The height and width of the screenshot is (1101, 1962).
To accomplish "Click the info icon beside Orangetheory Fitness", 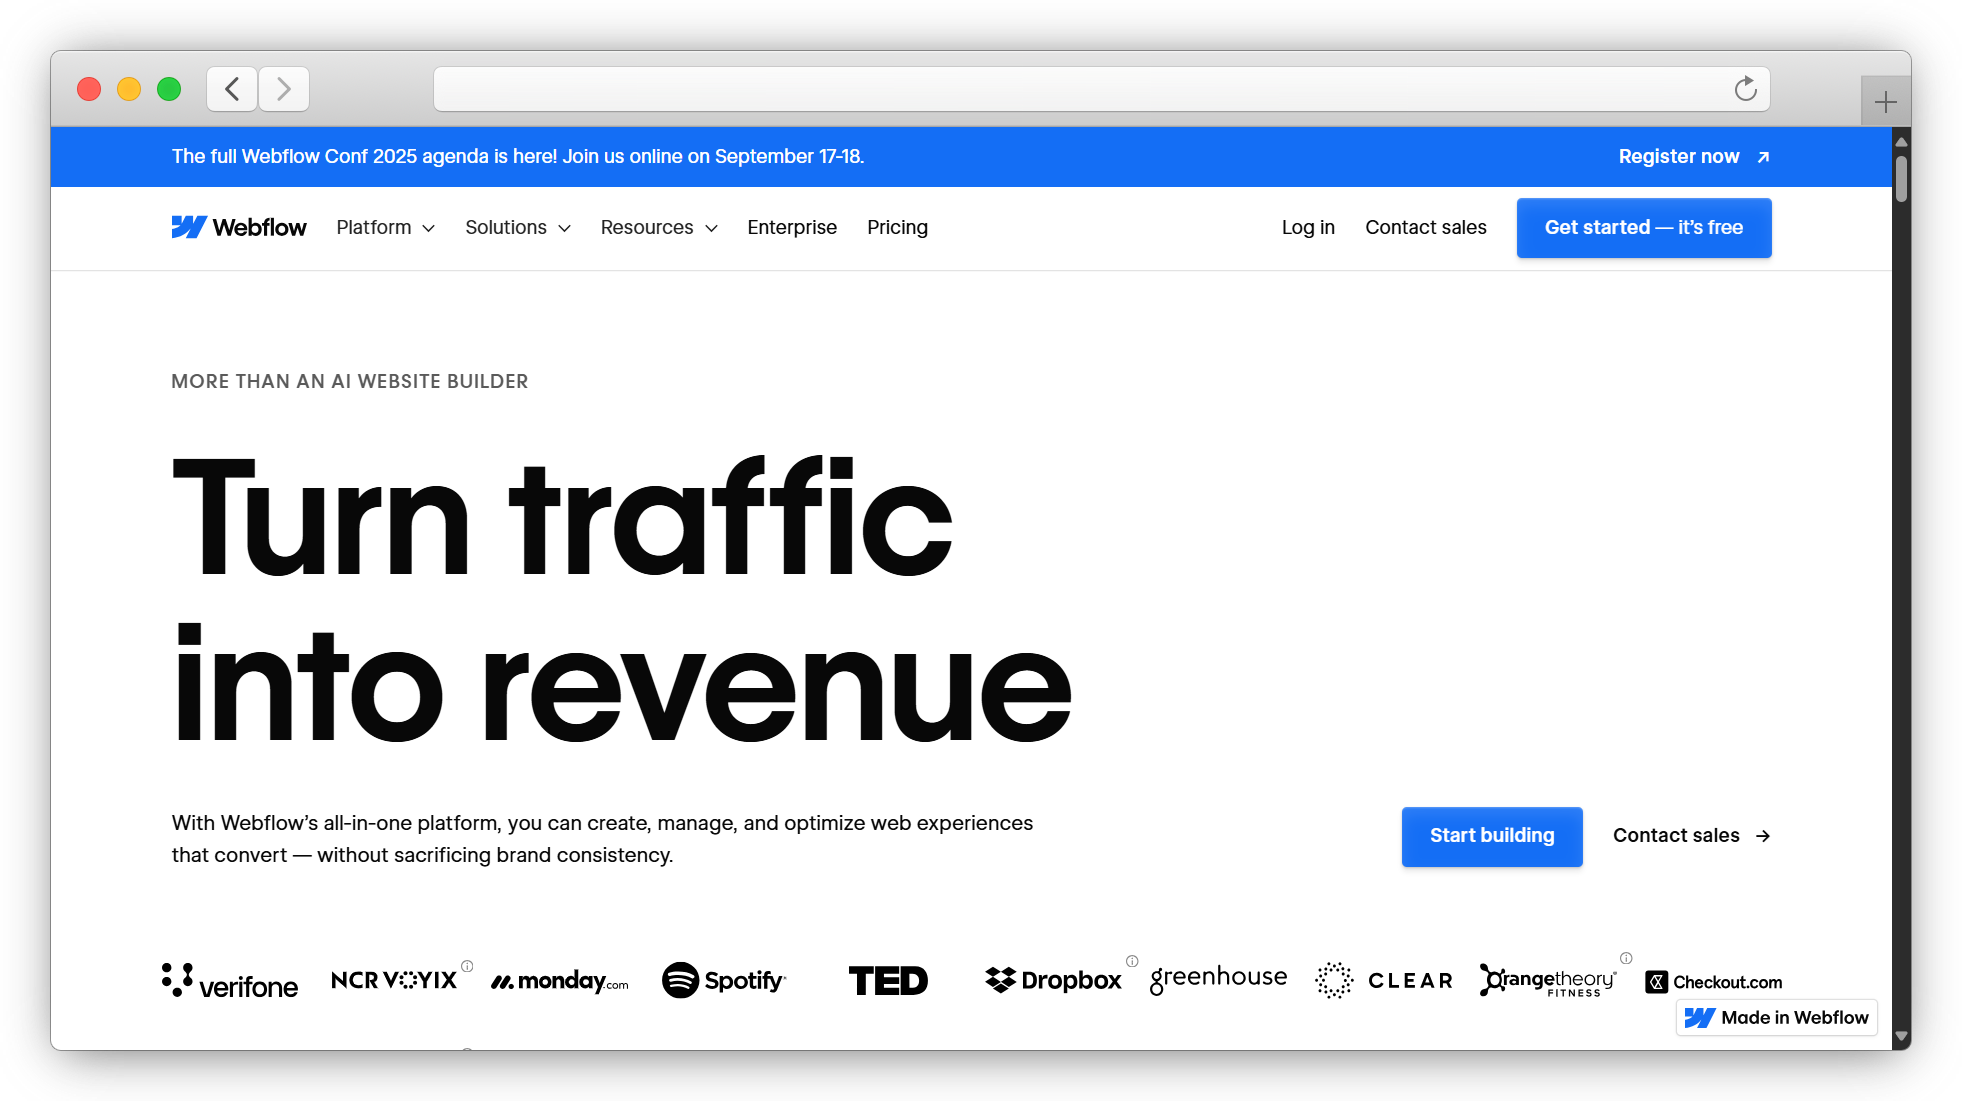I will (1627, 958).
